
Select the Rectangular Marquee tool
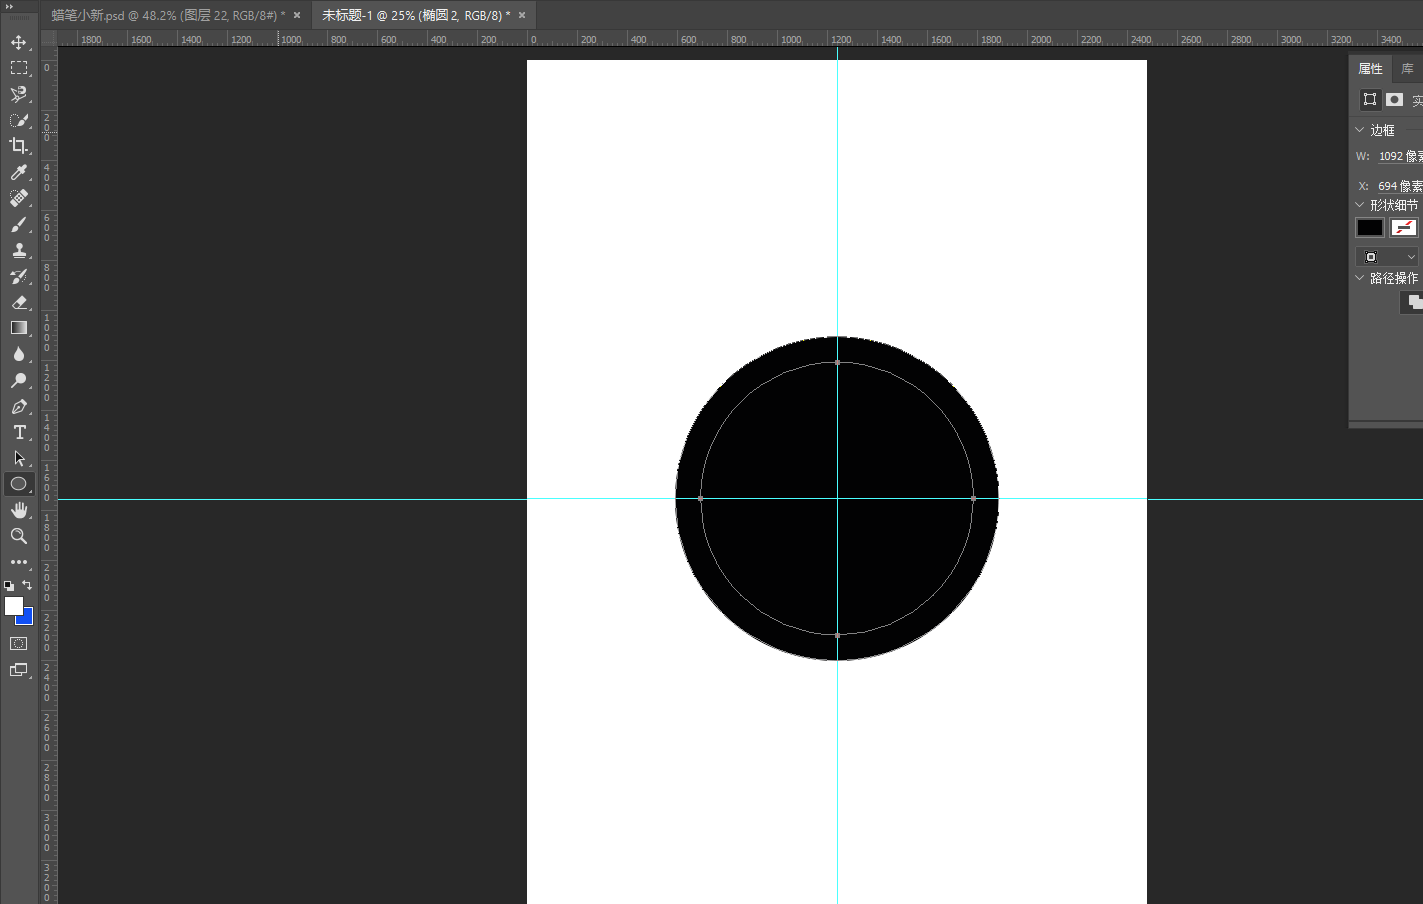pyautogui.click(x=18, y=68)
